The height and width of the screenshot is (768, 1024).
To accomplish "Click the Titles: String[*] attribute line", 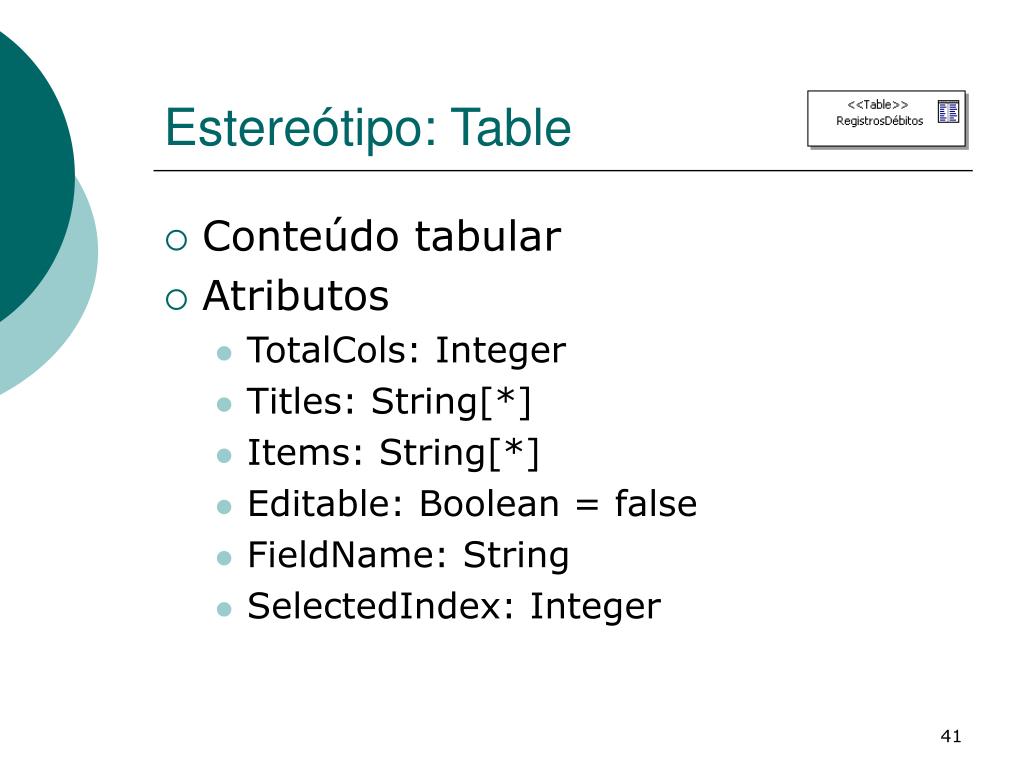I will 389,402.
